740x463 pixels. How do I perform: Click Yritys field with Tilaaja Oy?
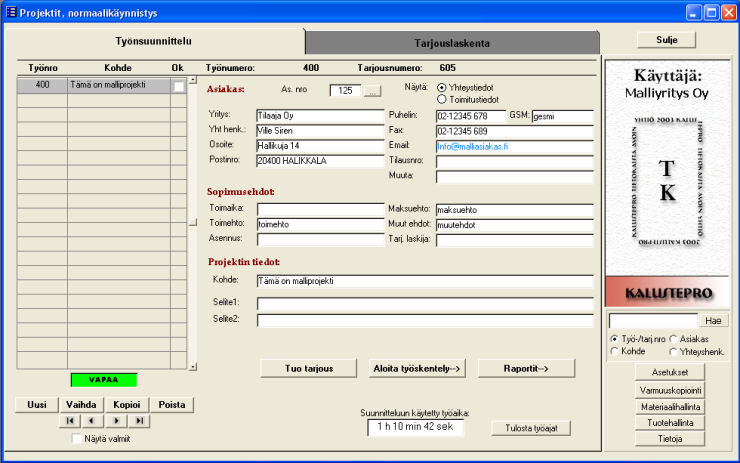(320, 116)
